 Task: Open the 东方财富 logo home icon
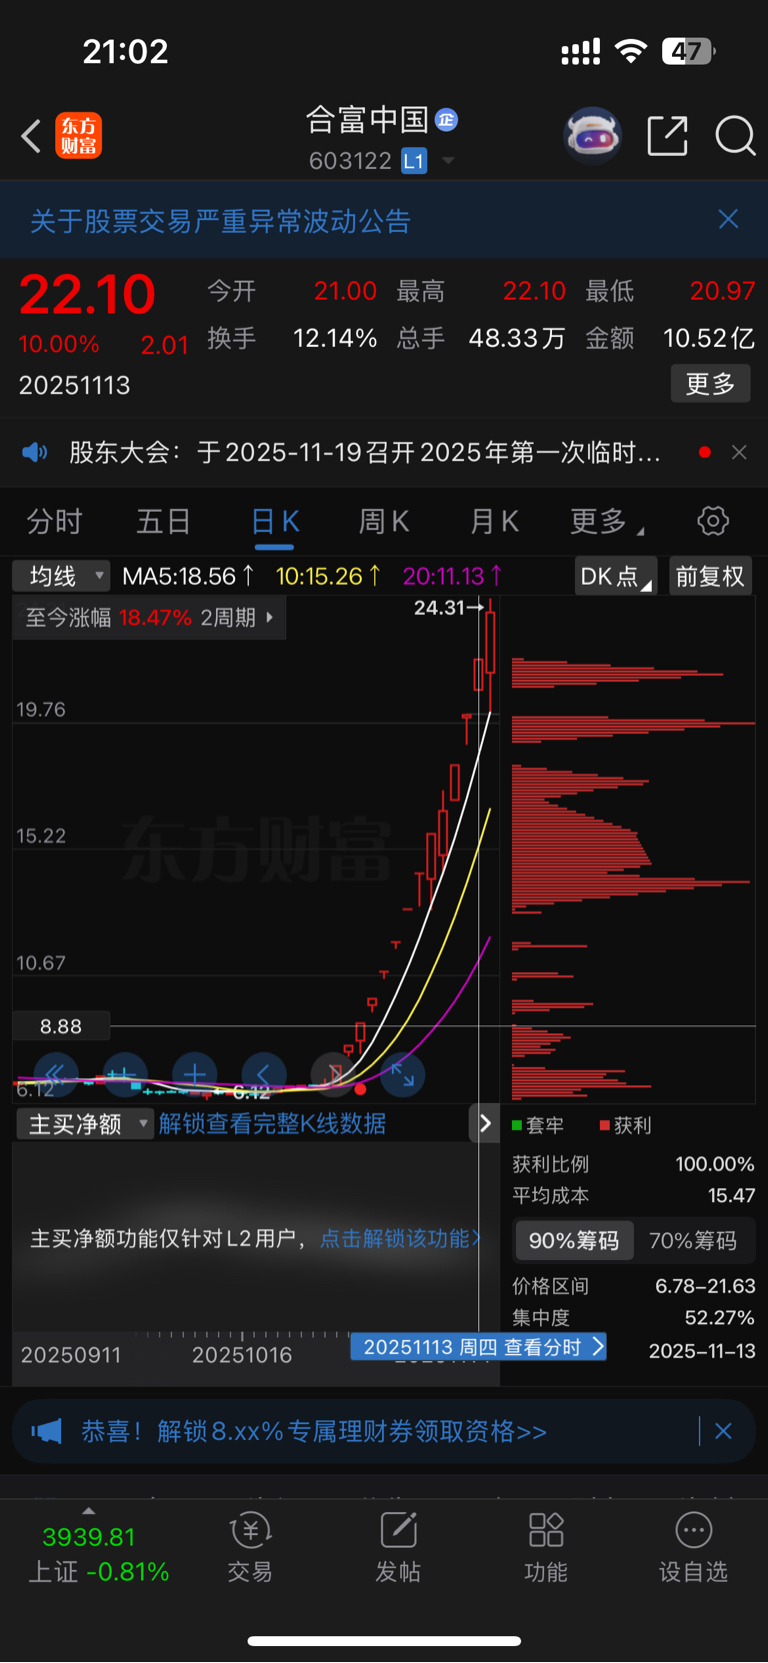click(78, 136)
